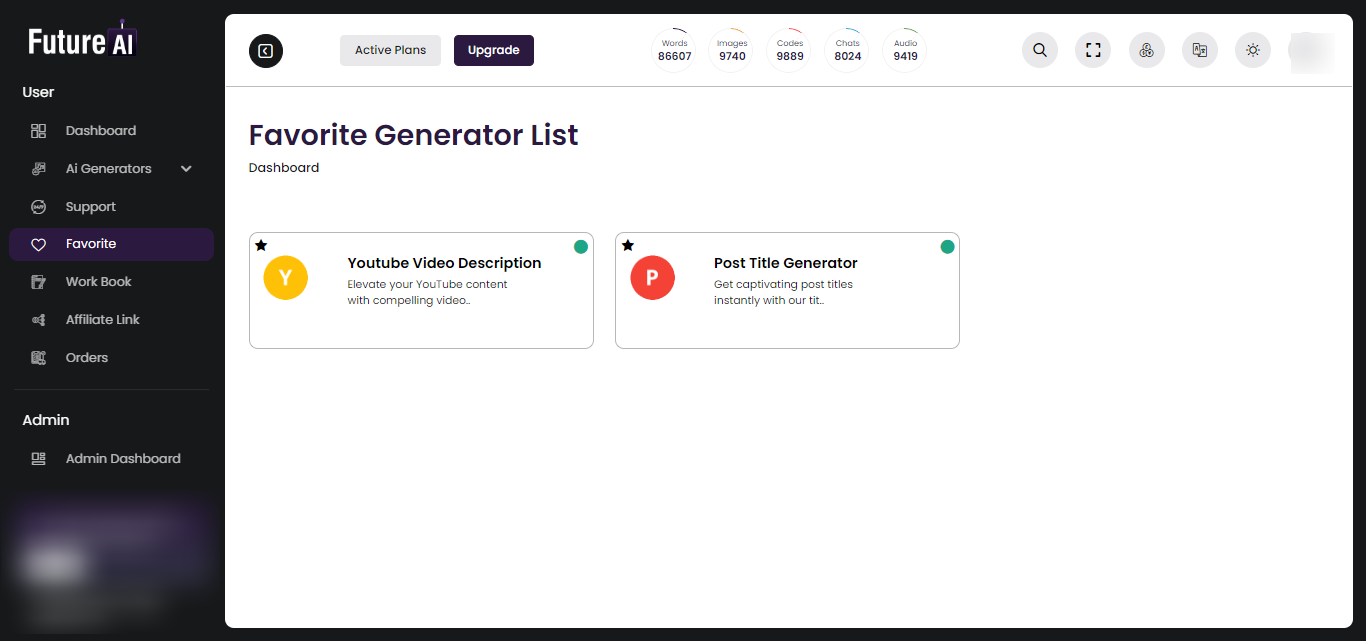Collapse the Ai Generators chevron
The image size is (1366, 641).
[x=185, y=168]
